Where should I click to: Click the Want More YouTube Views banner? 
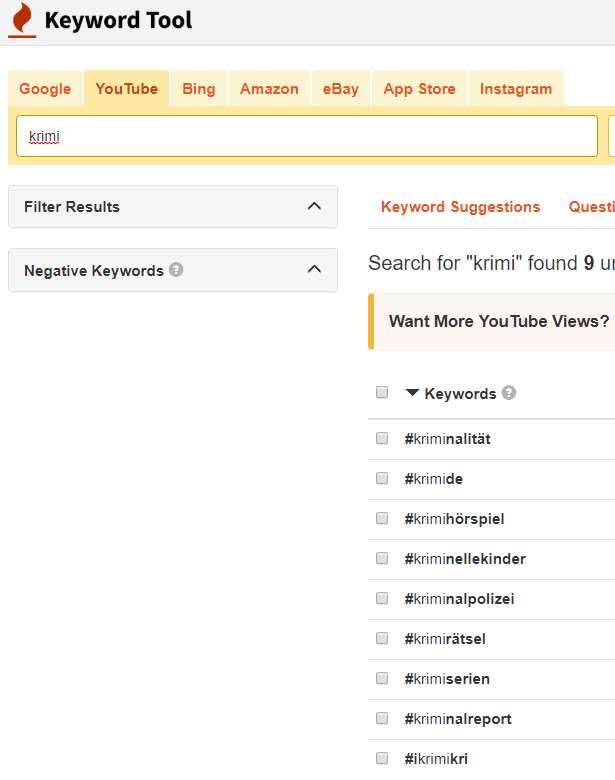pos(492,321)
